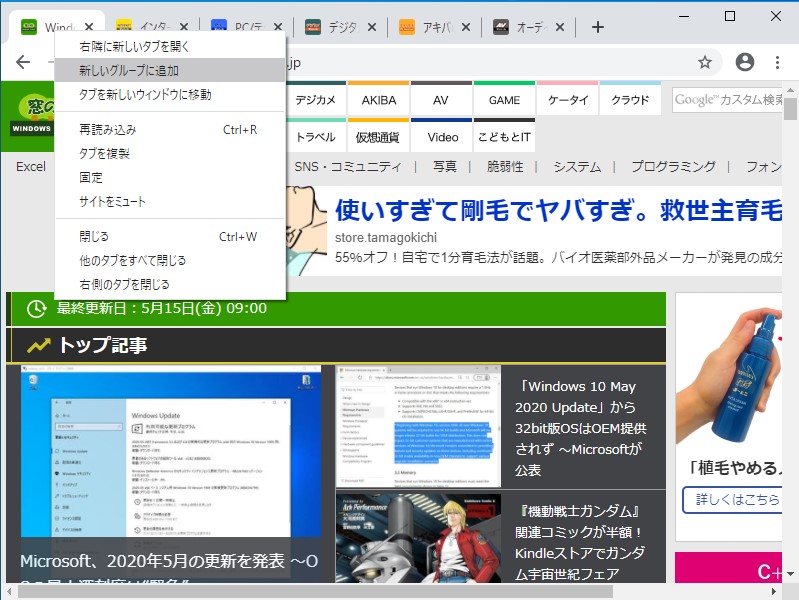The image size is (799, 600).
Task: Choose サイトをミュート menu item
Action: point(170,201)
